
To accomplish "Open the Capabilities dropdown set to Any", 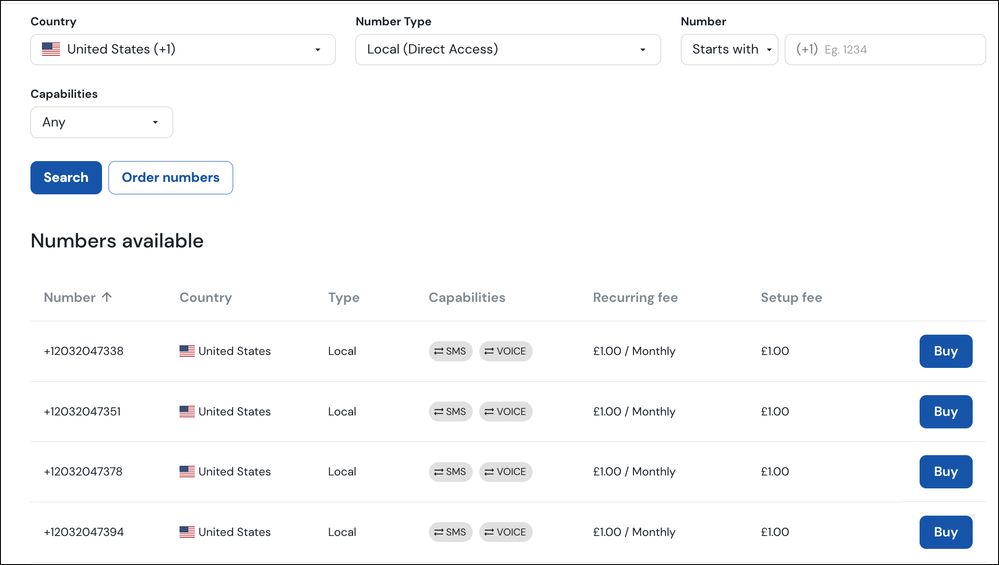I will 101,122.
